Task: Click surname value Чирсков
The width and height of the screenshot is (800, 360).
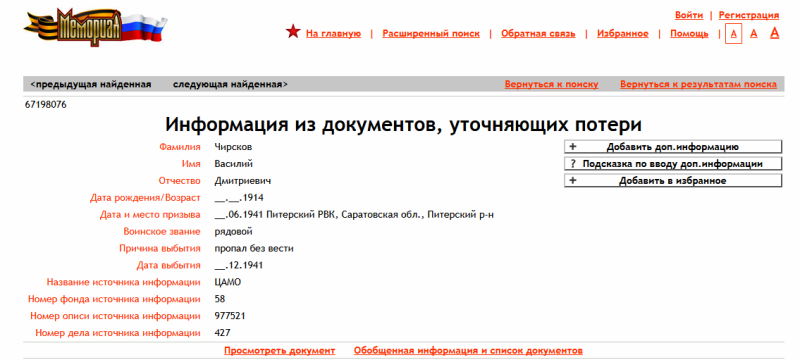Action: click(233, 147)
